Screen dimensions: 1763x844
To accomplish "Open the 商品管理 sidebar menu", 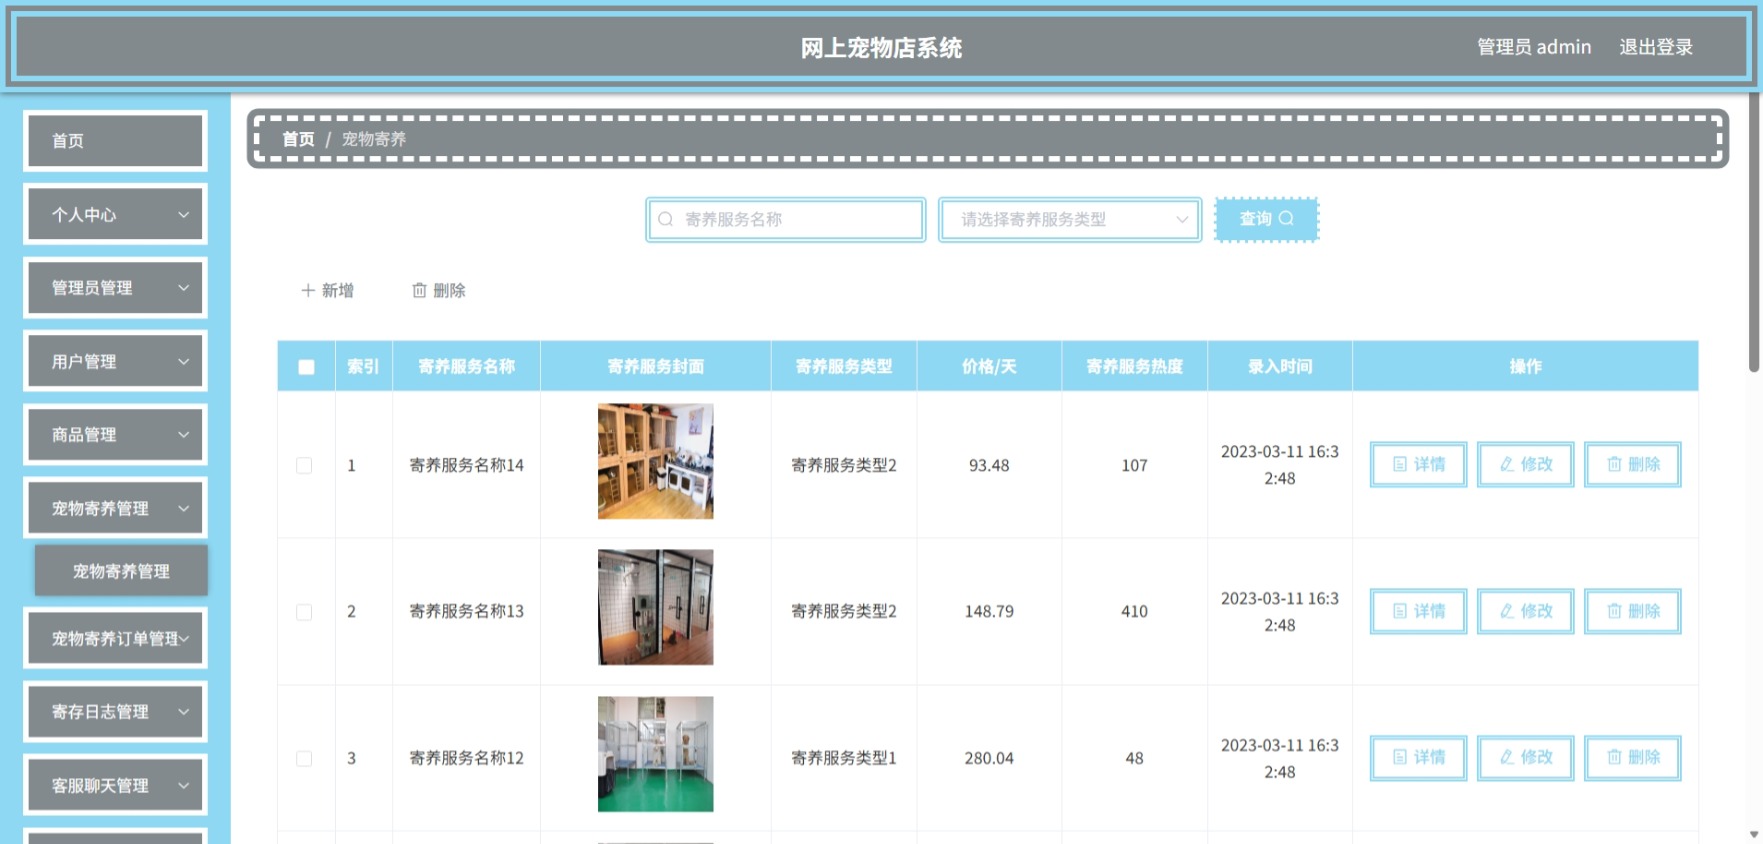I will click(x=115, y=435).
